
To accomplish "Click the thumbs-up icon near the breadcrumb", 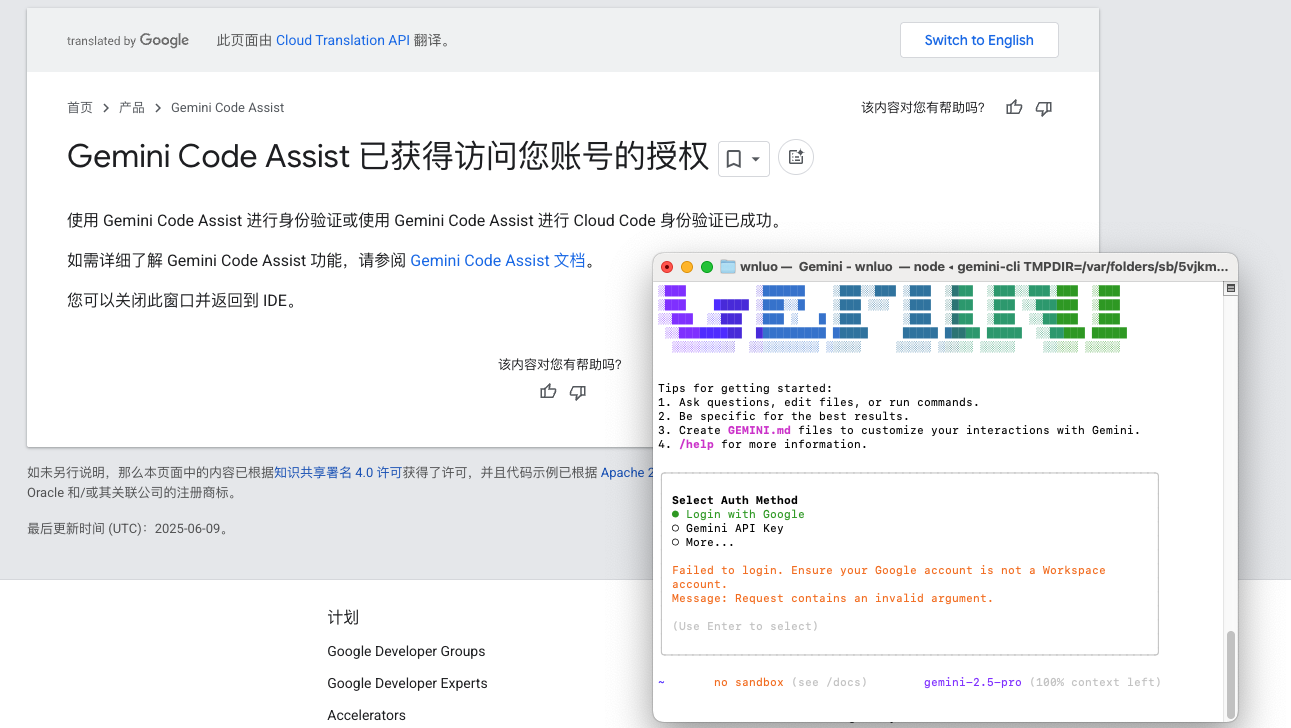I will point(1014,107).
